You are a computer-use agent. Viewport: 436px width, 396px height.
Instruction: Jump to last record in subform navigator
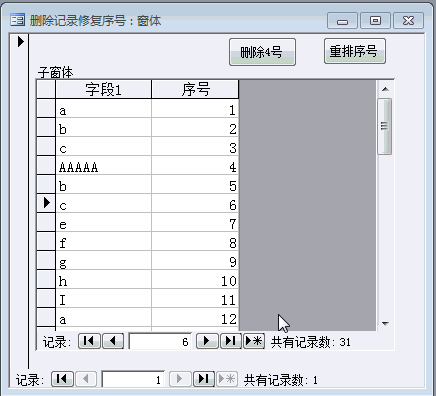click(231, 341)
